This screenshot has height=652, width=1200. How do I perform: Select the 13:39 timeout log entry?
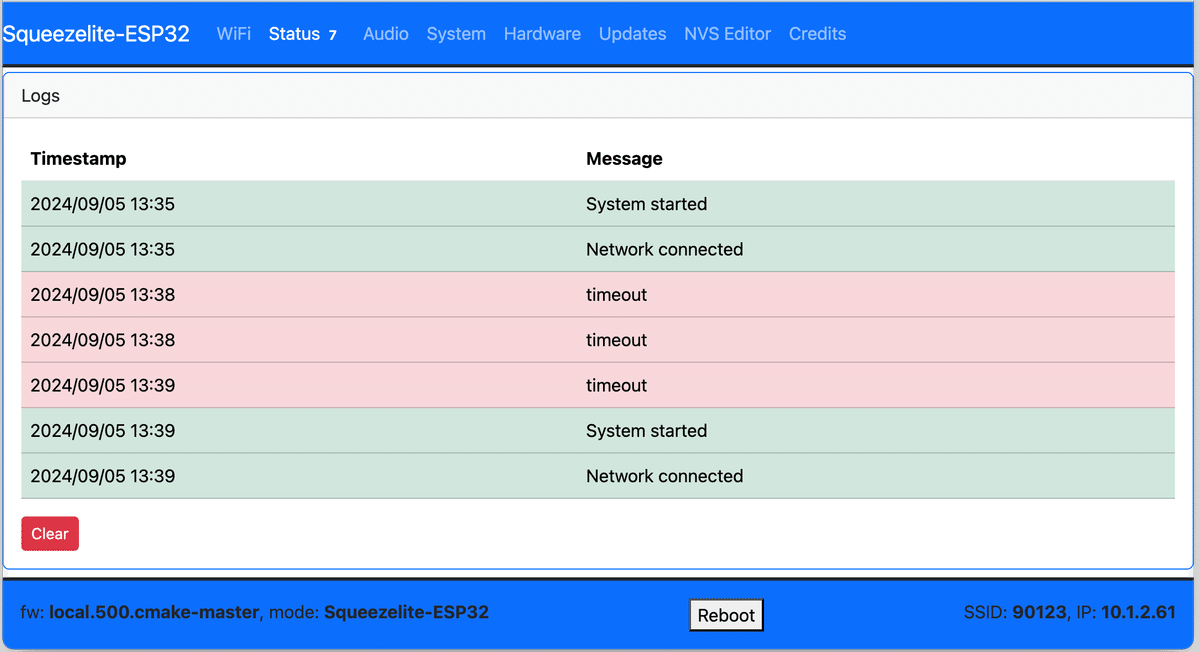(597, 385)
